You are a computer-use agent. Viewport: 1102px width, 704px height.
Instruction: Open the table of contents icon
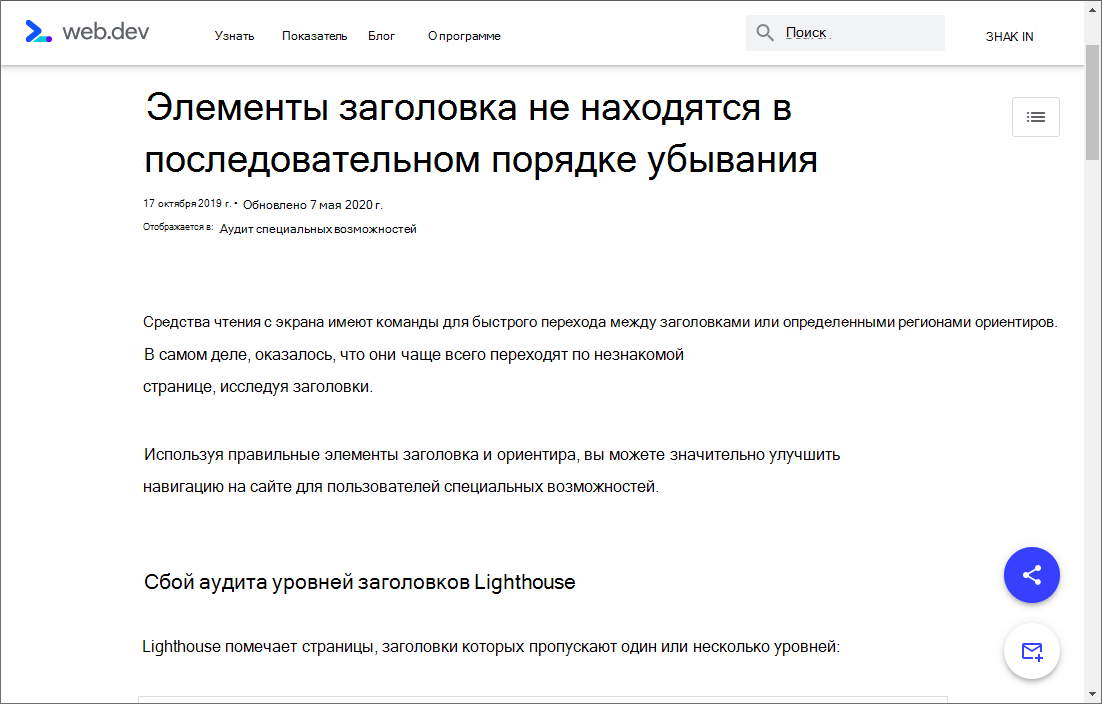[1035, 117]
